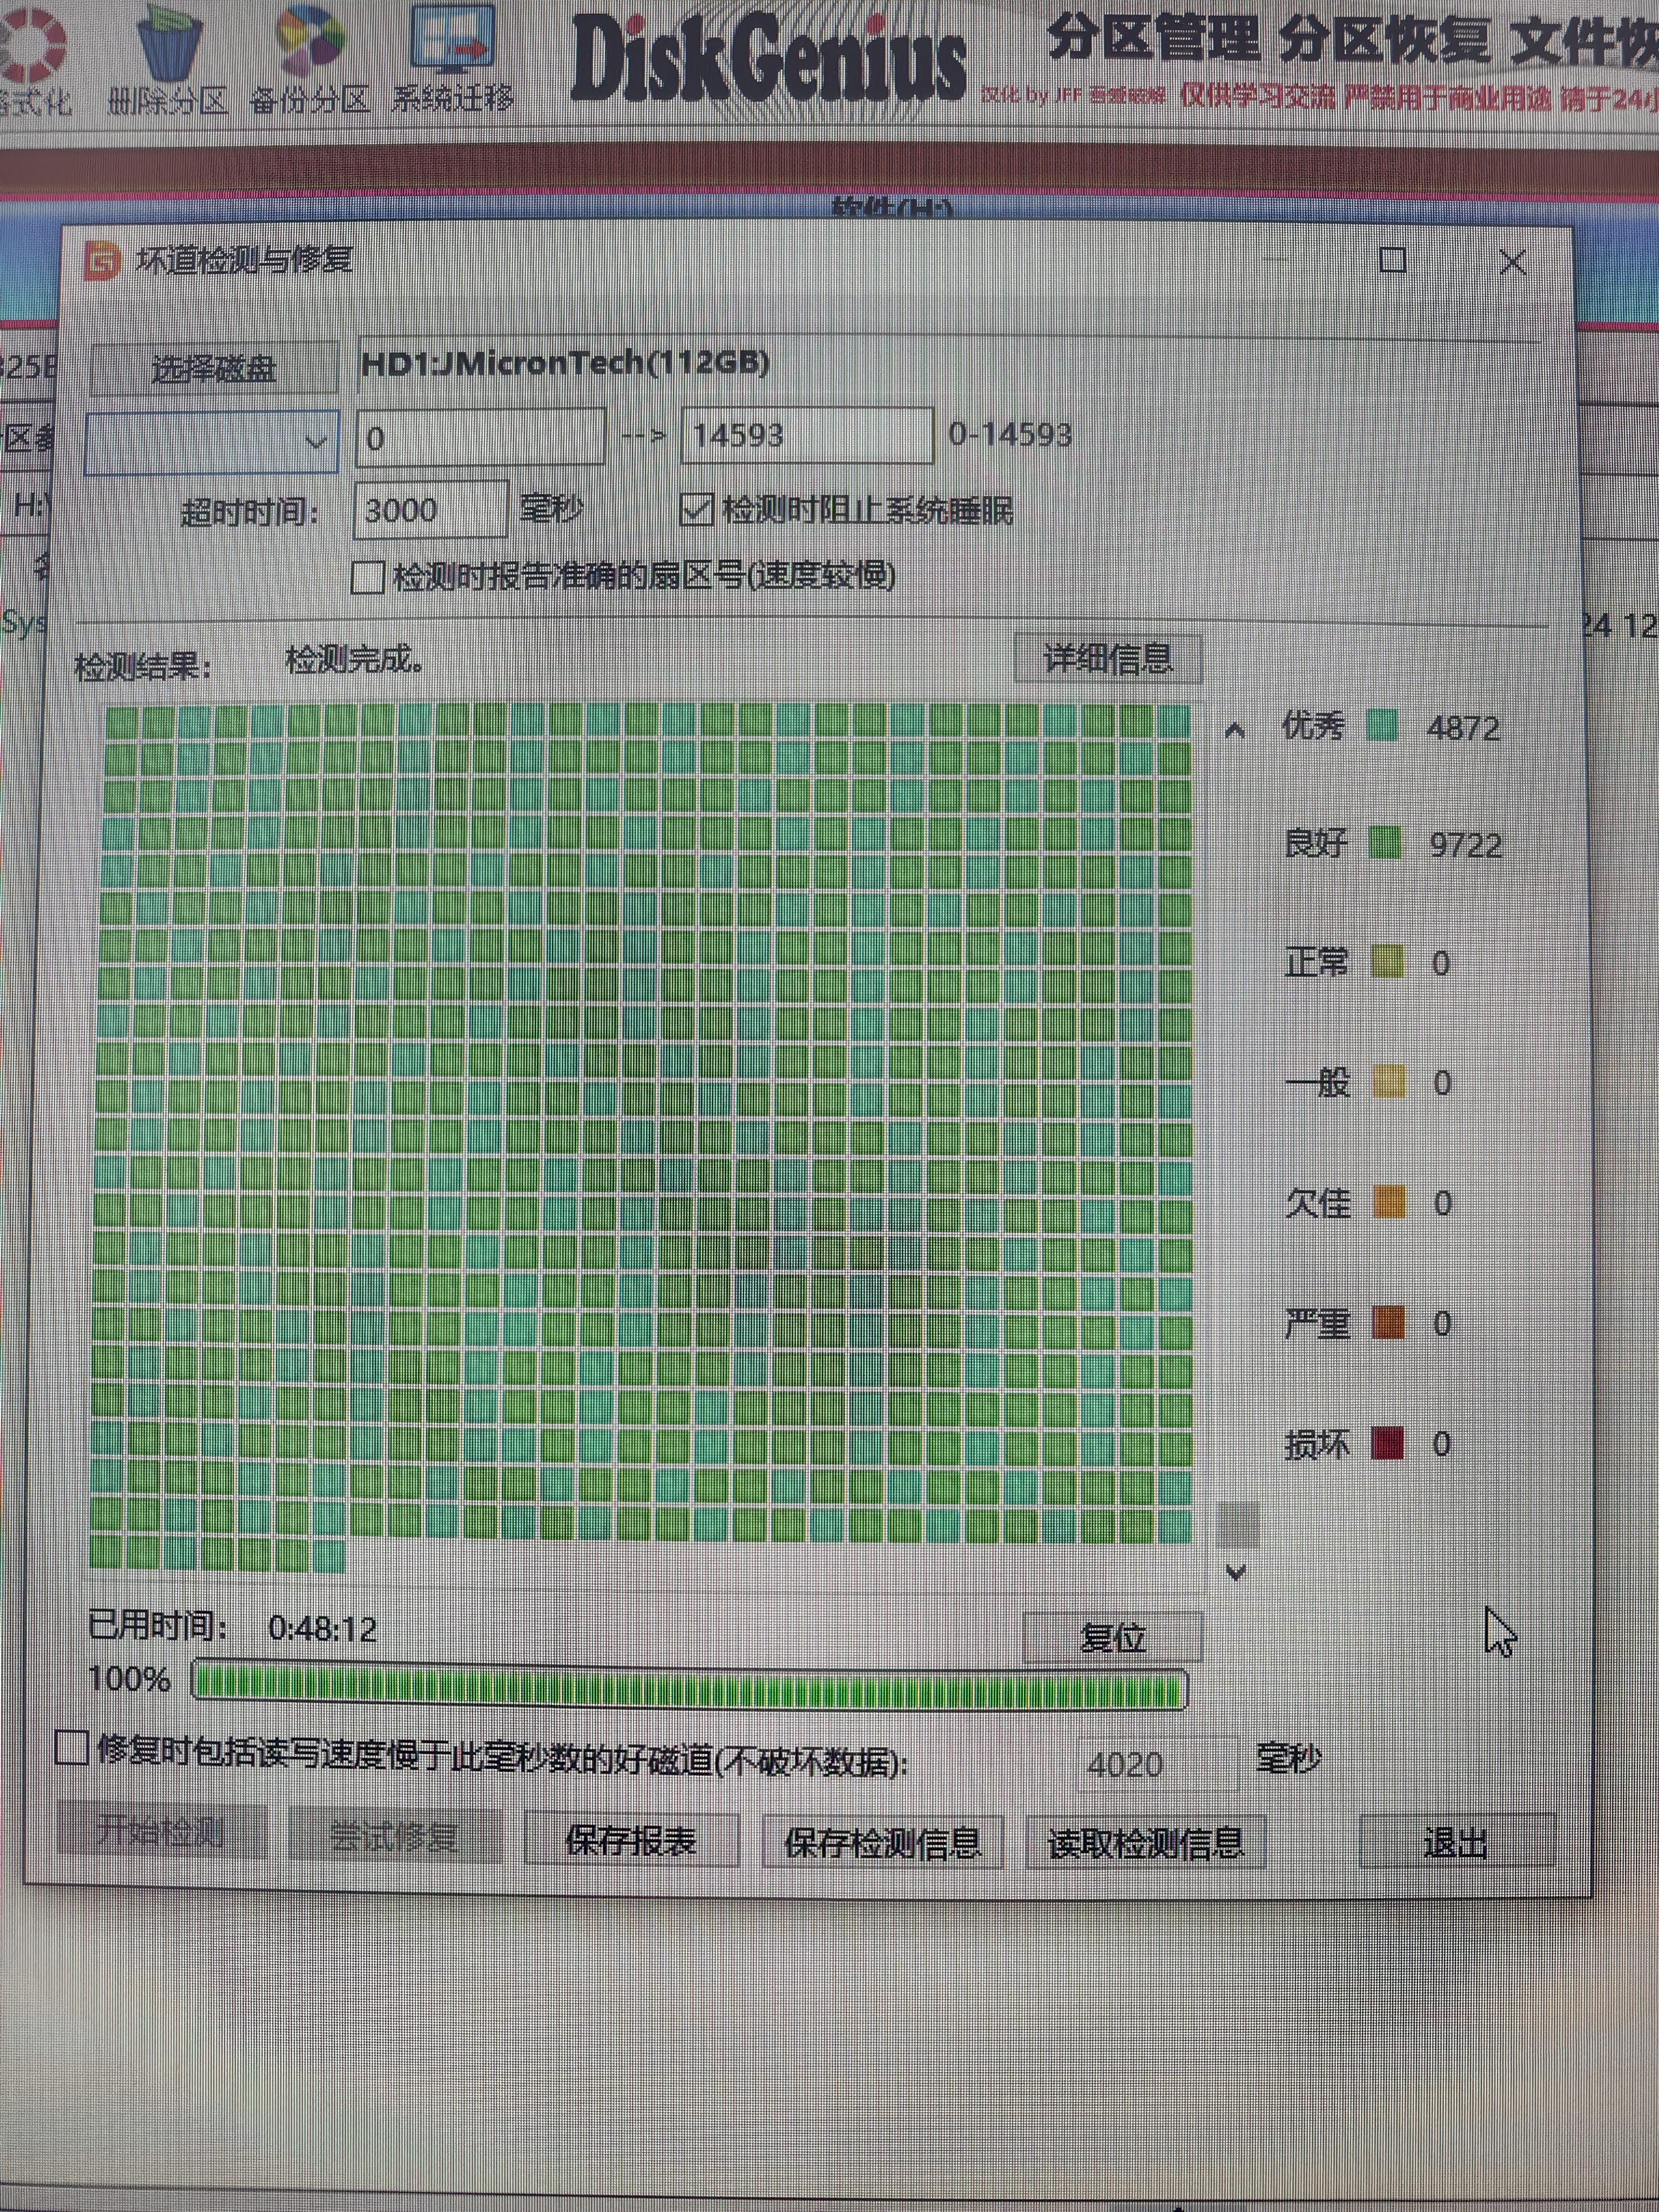This screenshot has height=2212, width=1659.
Task: Click the Normal (正常) olive color swatch
Action: (x=1387, y=962)
